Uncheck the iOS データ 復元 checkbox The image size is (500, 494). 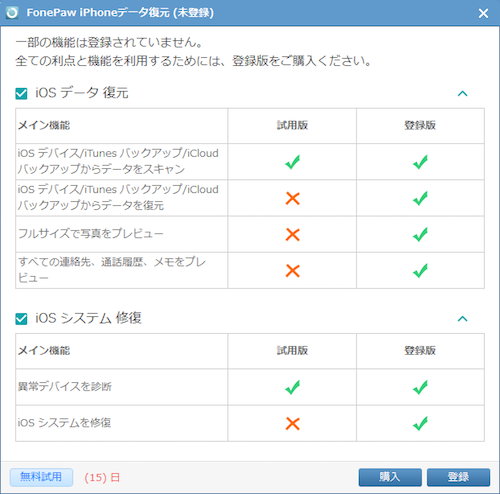[21, 94]
